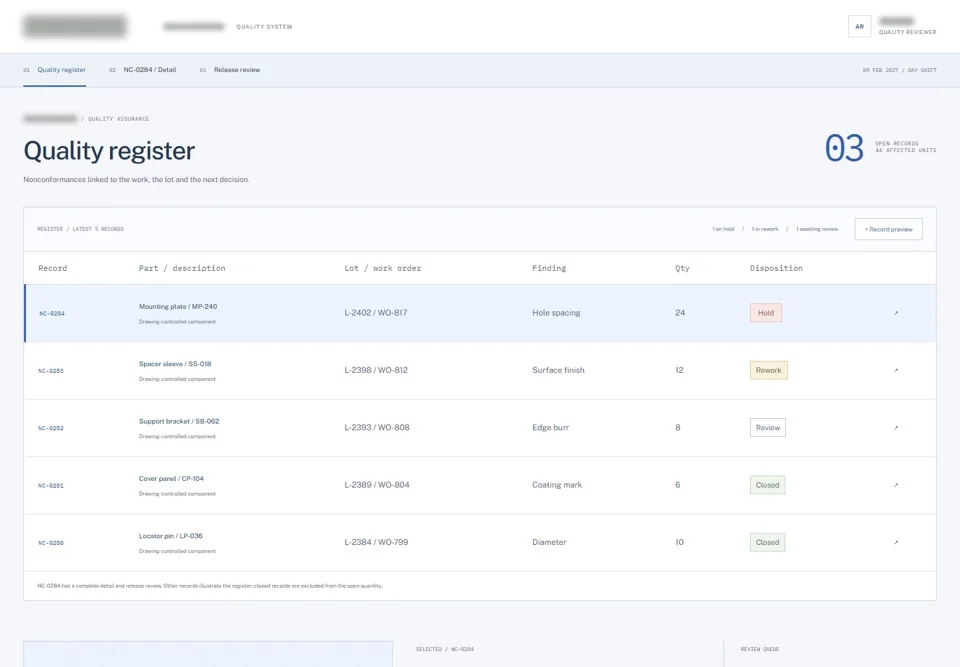Click the '1 on hold' status count

point(722,229)
